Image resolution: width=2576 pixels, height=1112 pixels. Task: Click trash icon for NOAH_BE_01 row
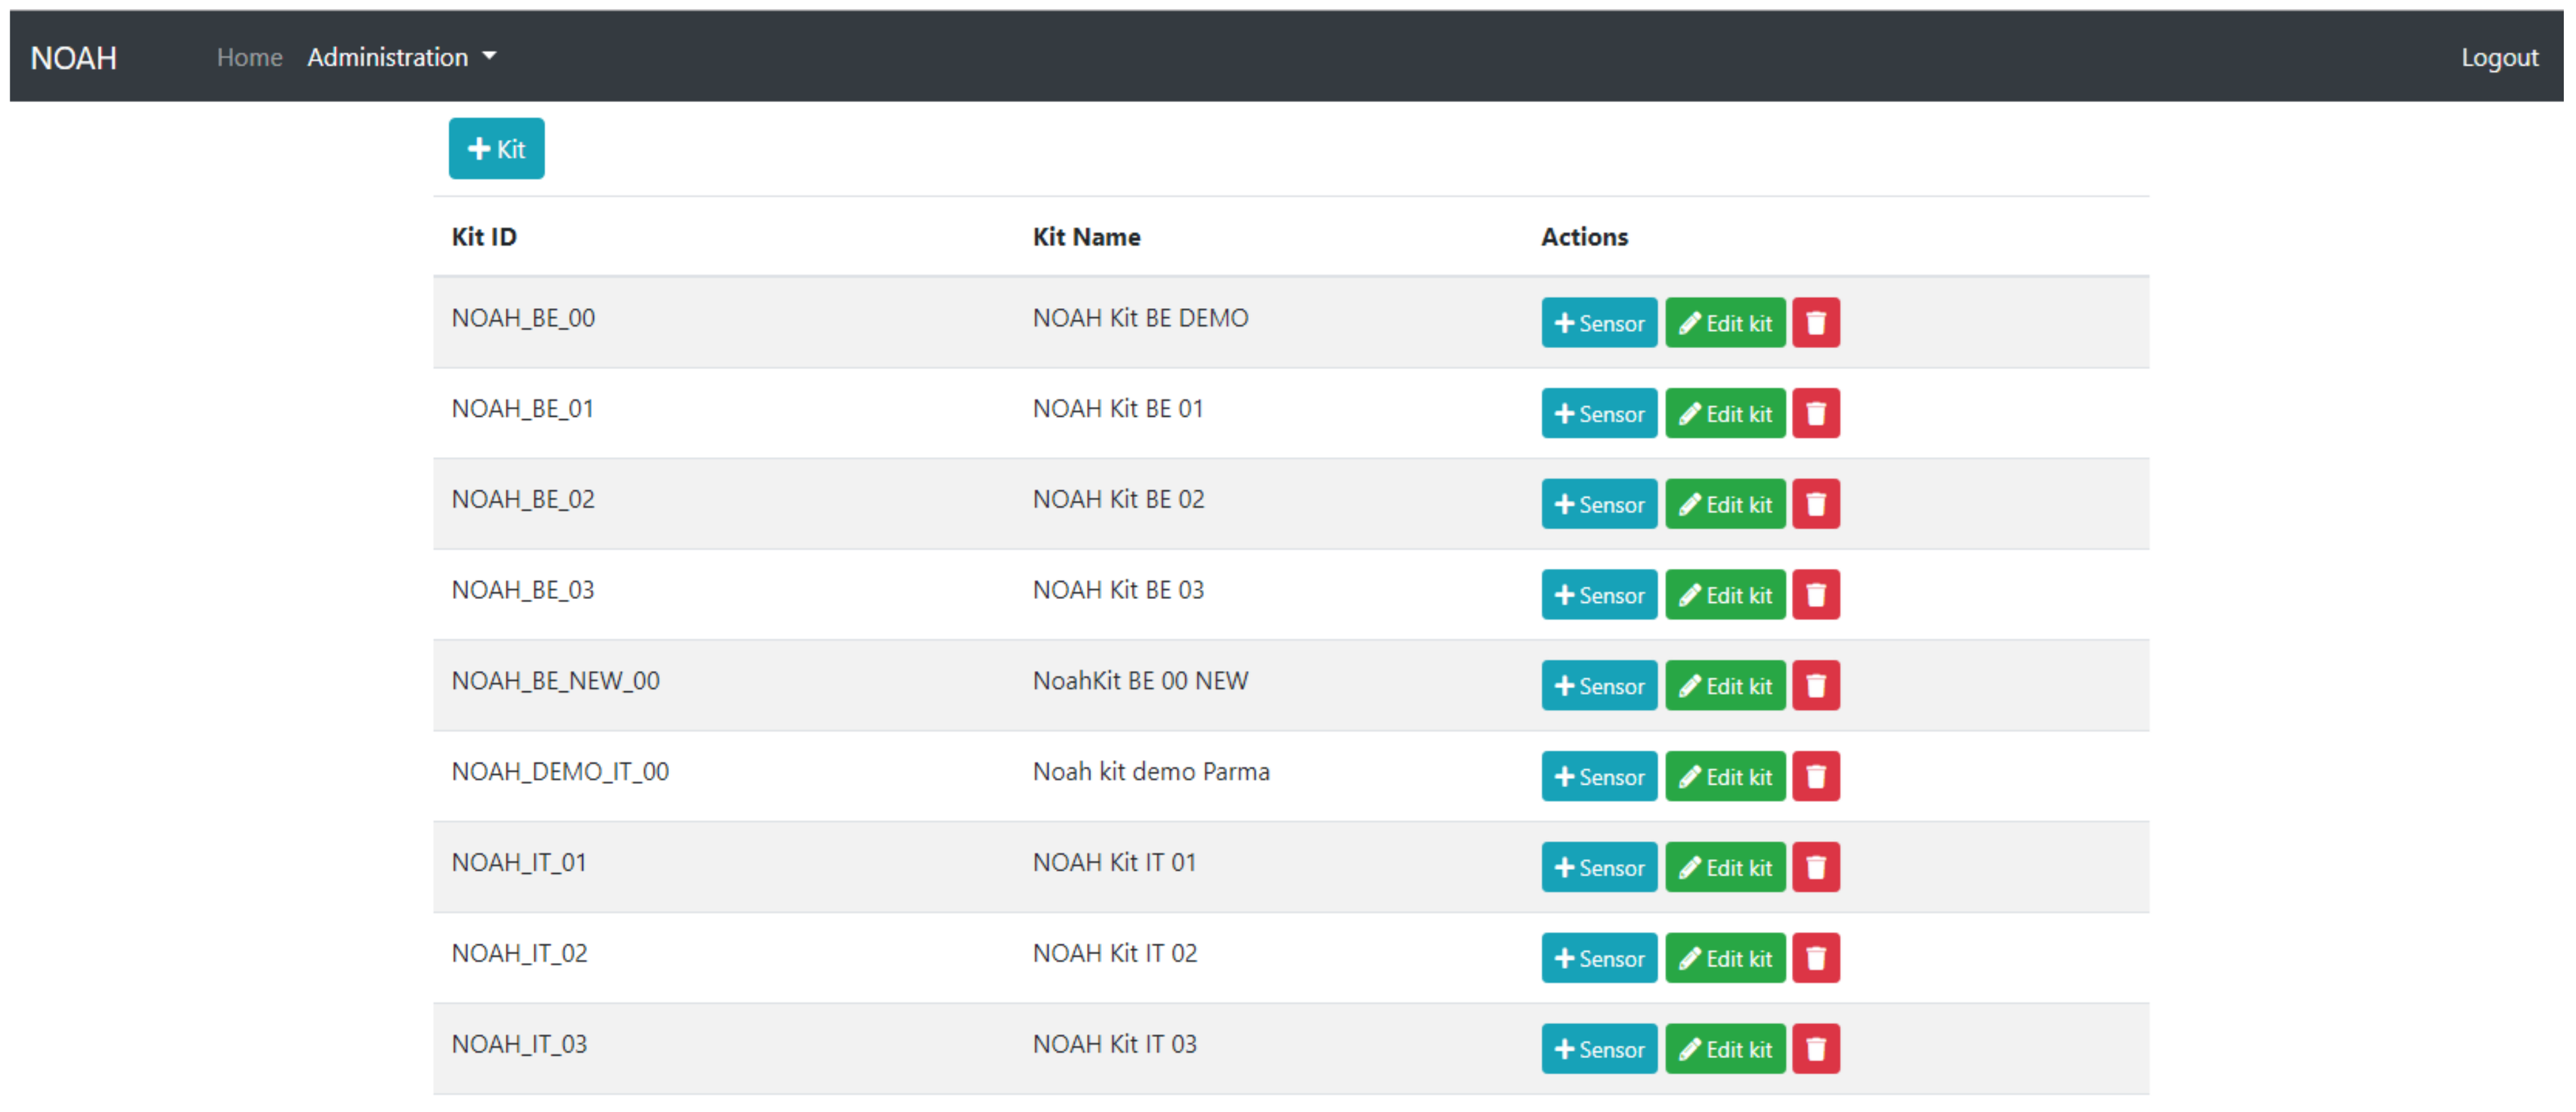(x=1815, y=414)
